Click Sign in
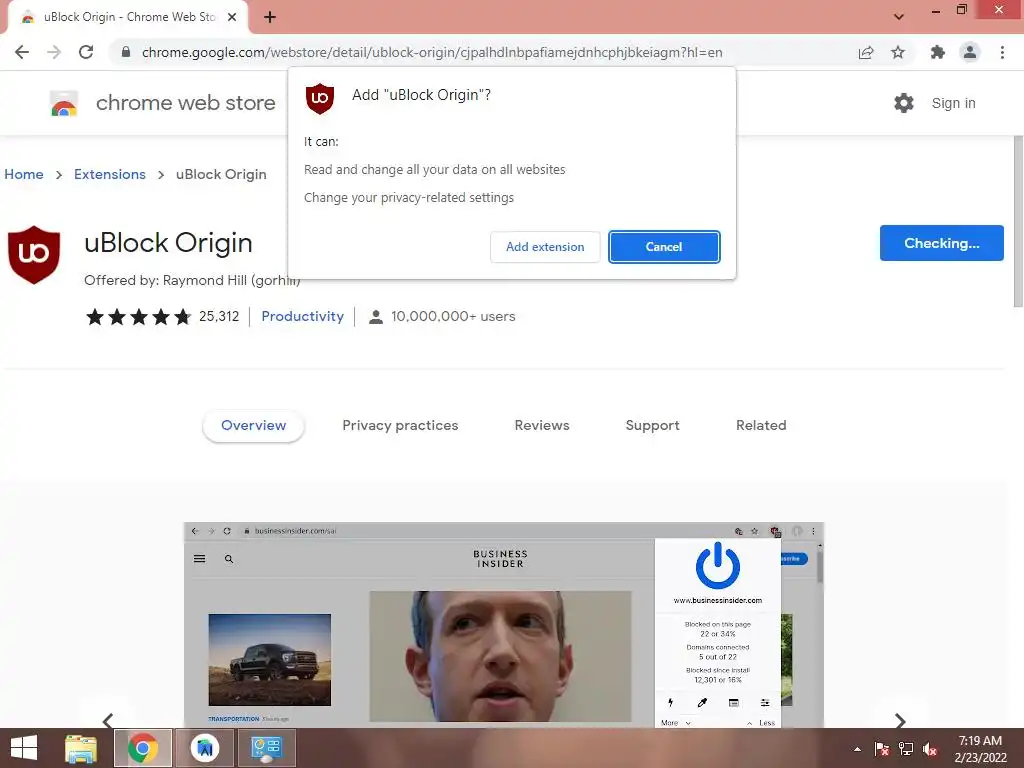This screenshot has width=1024, height=768. tap(953, 103)
